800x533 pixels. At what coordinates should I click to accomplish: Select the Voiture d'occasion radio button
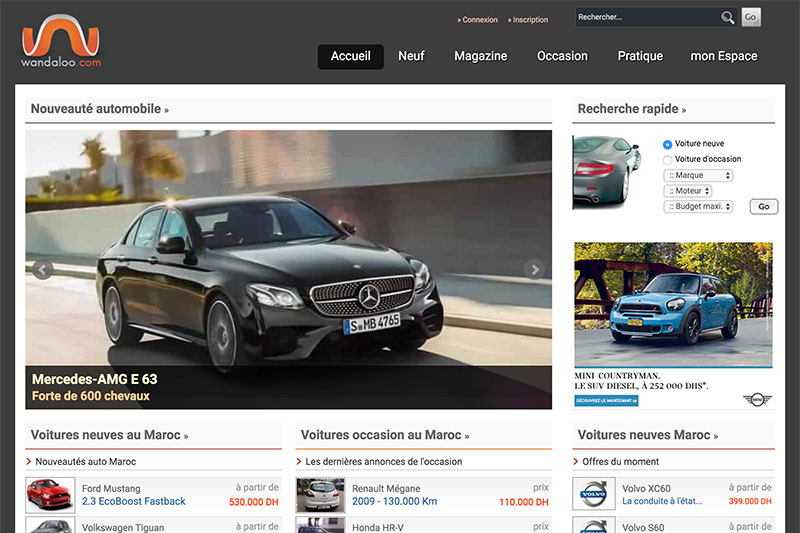(667, 160)
